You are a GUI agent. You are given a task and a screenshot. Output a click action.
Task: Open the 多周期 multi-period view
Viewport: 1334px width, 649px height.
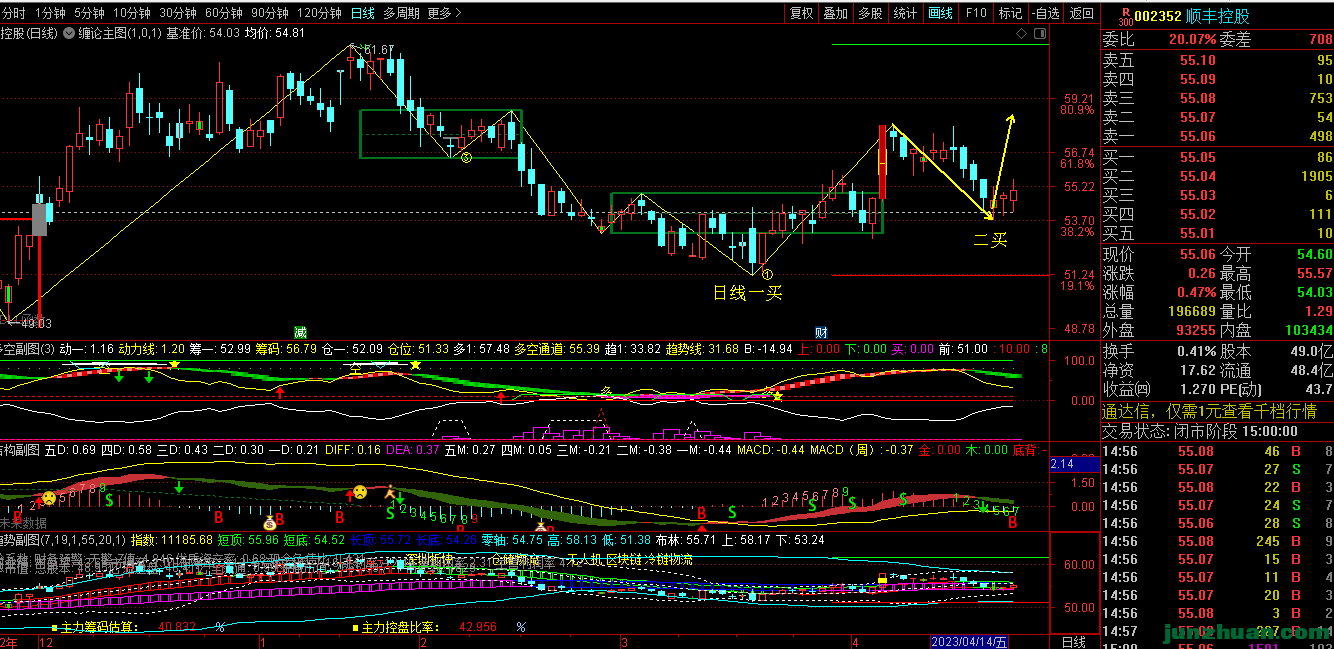[x=401, y=13]
